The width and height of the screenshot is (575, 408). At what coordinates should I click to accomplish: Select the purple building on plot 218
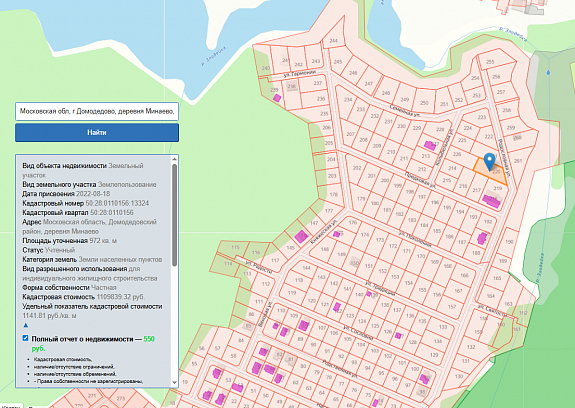[x=491, y=201]
